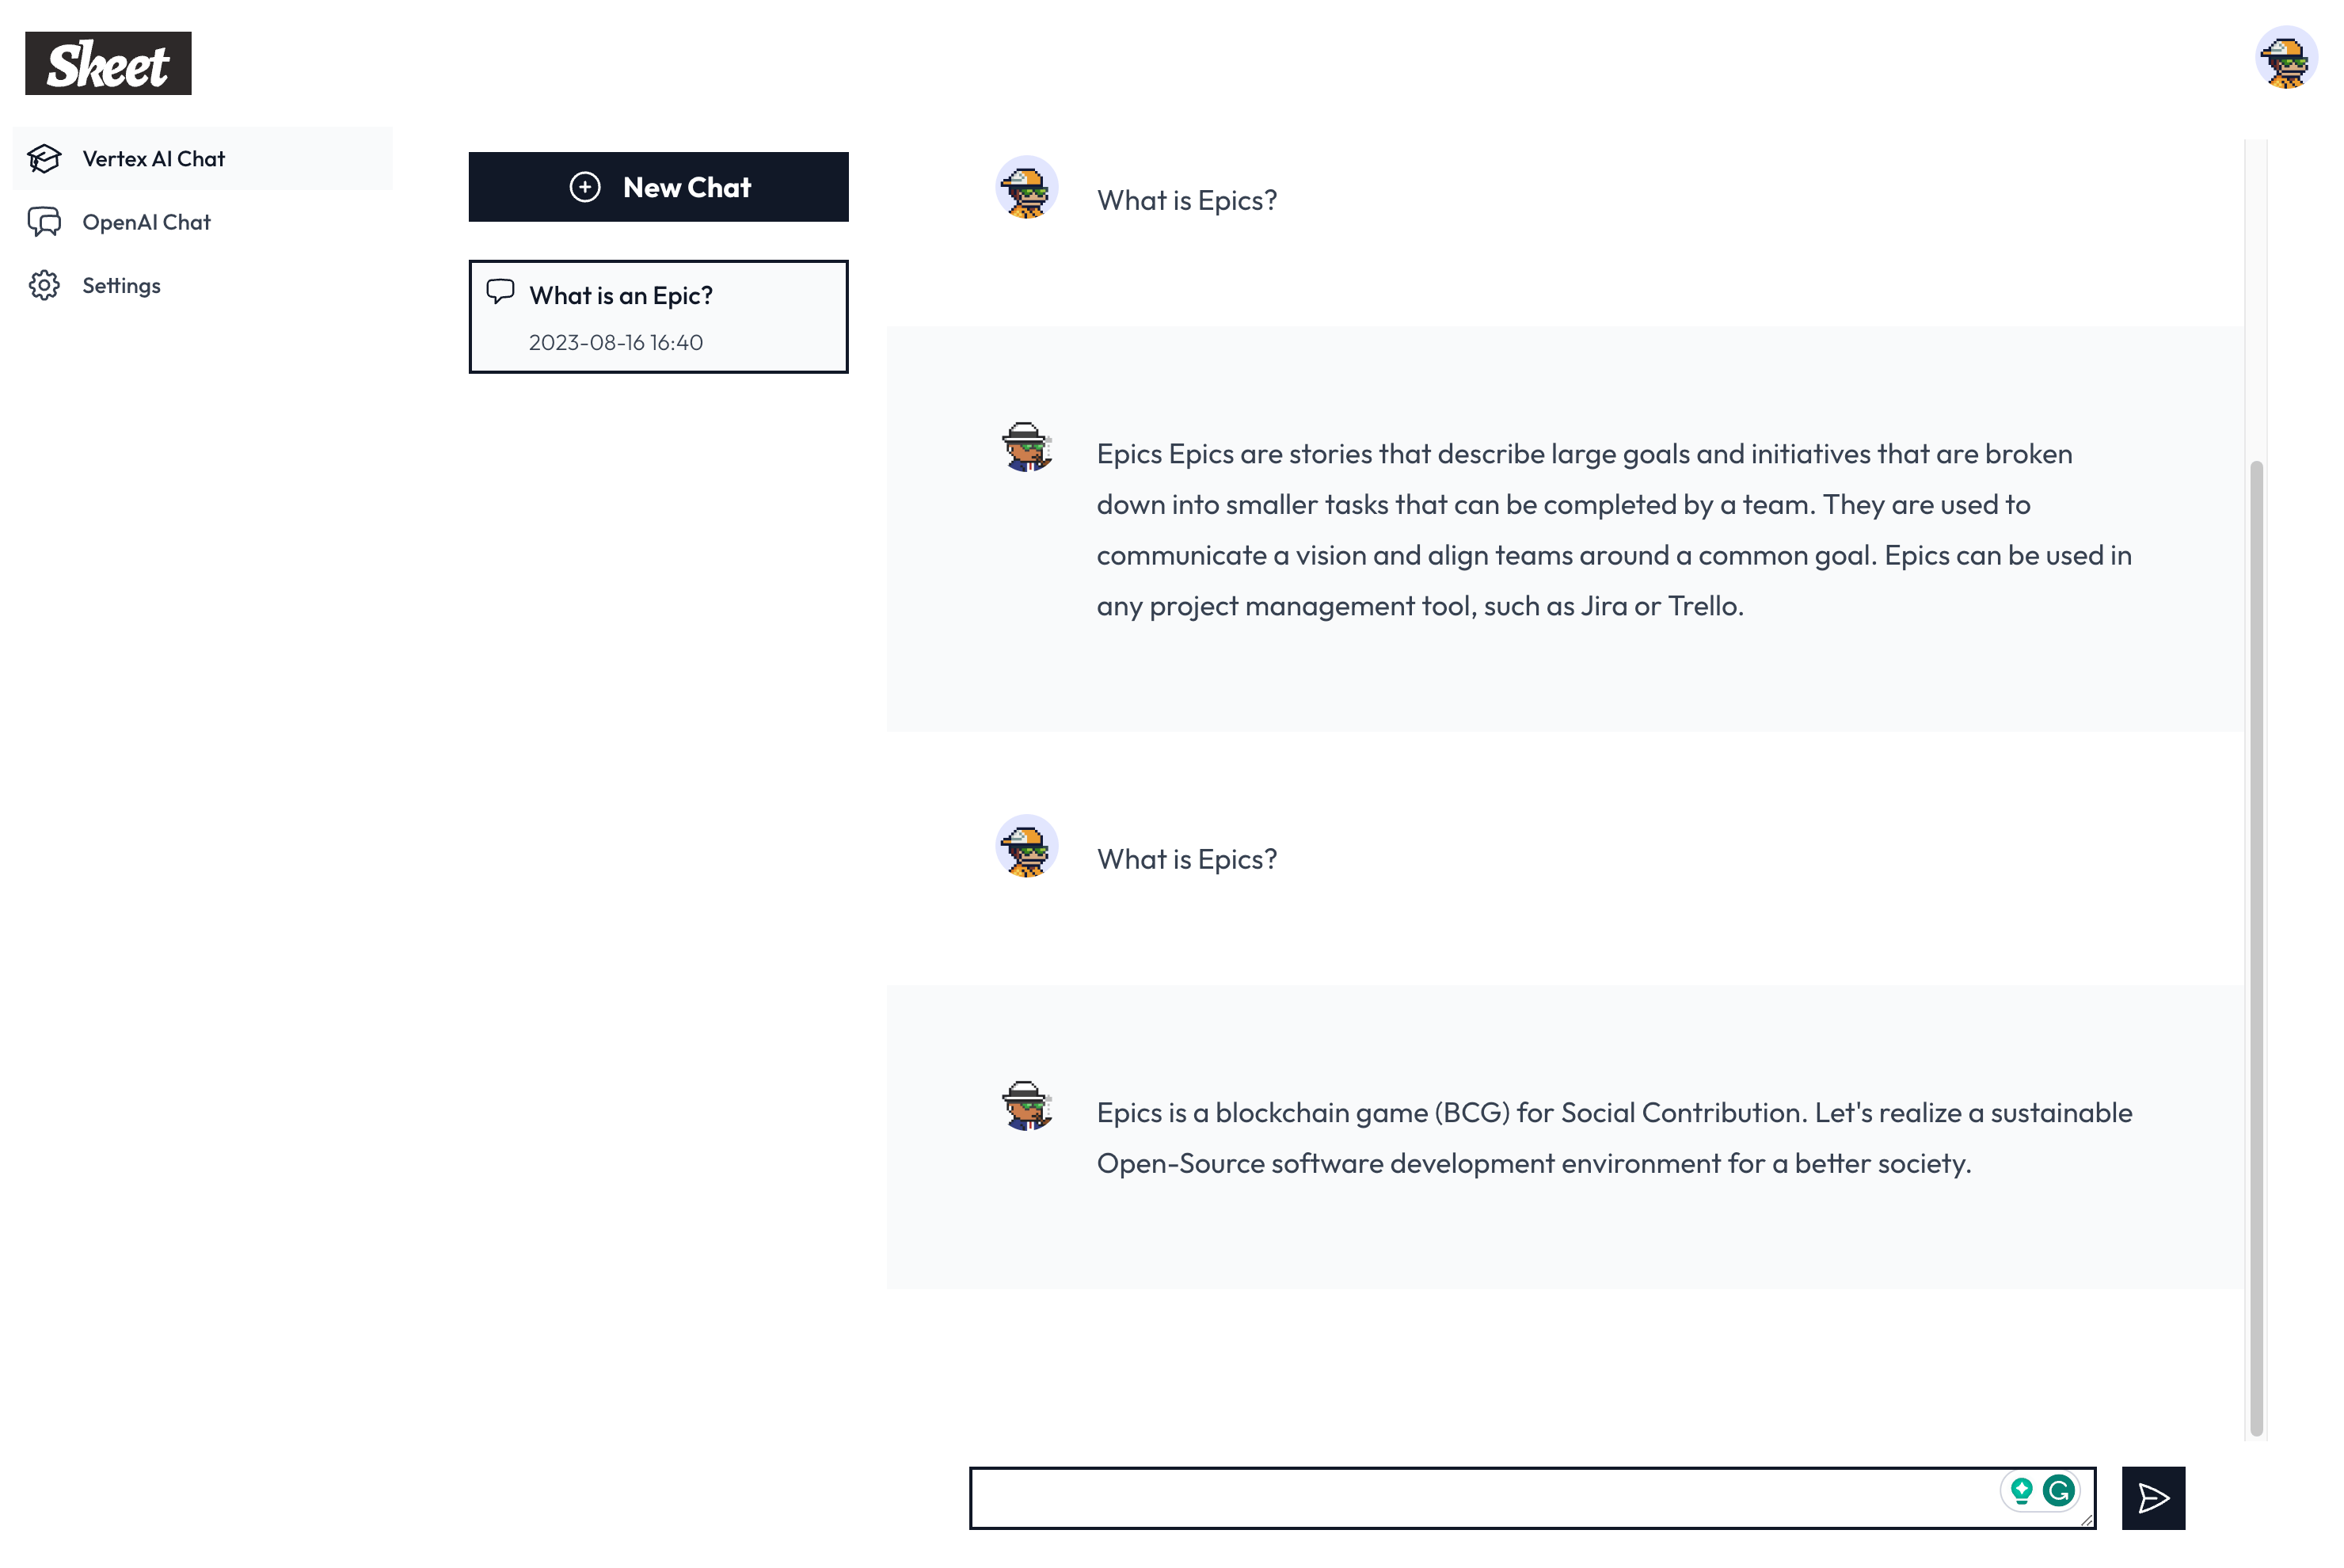Viewport: 2344px width, 1568px height.
Task: Click the Sheet logo
Action: 108,63
